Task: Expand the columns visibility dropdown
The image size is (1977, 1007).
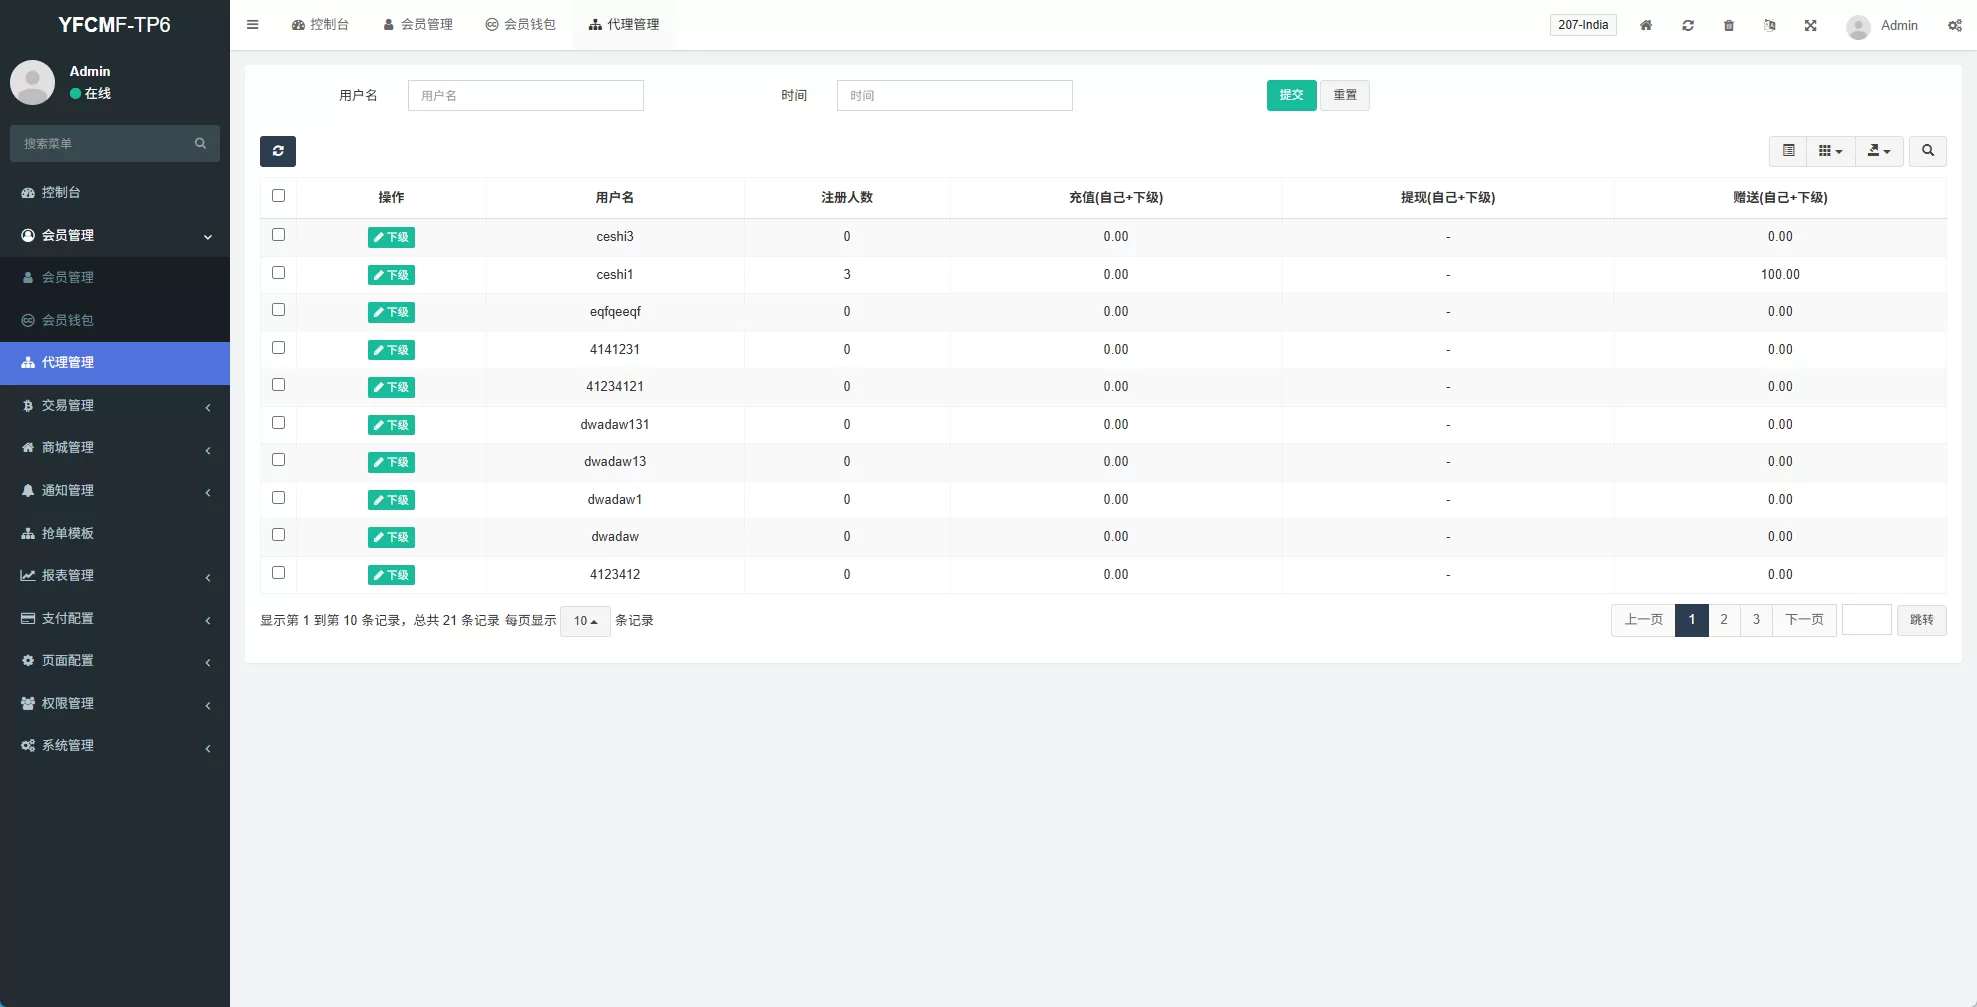Action: (1830, 151)
